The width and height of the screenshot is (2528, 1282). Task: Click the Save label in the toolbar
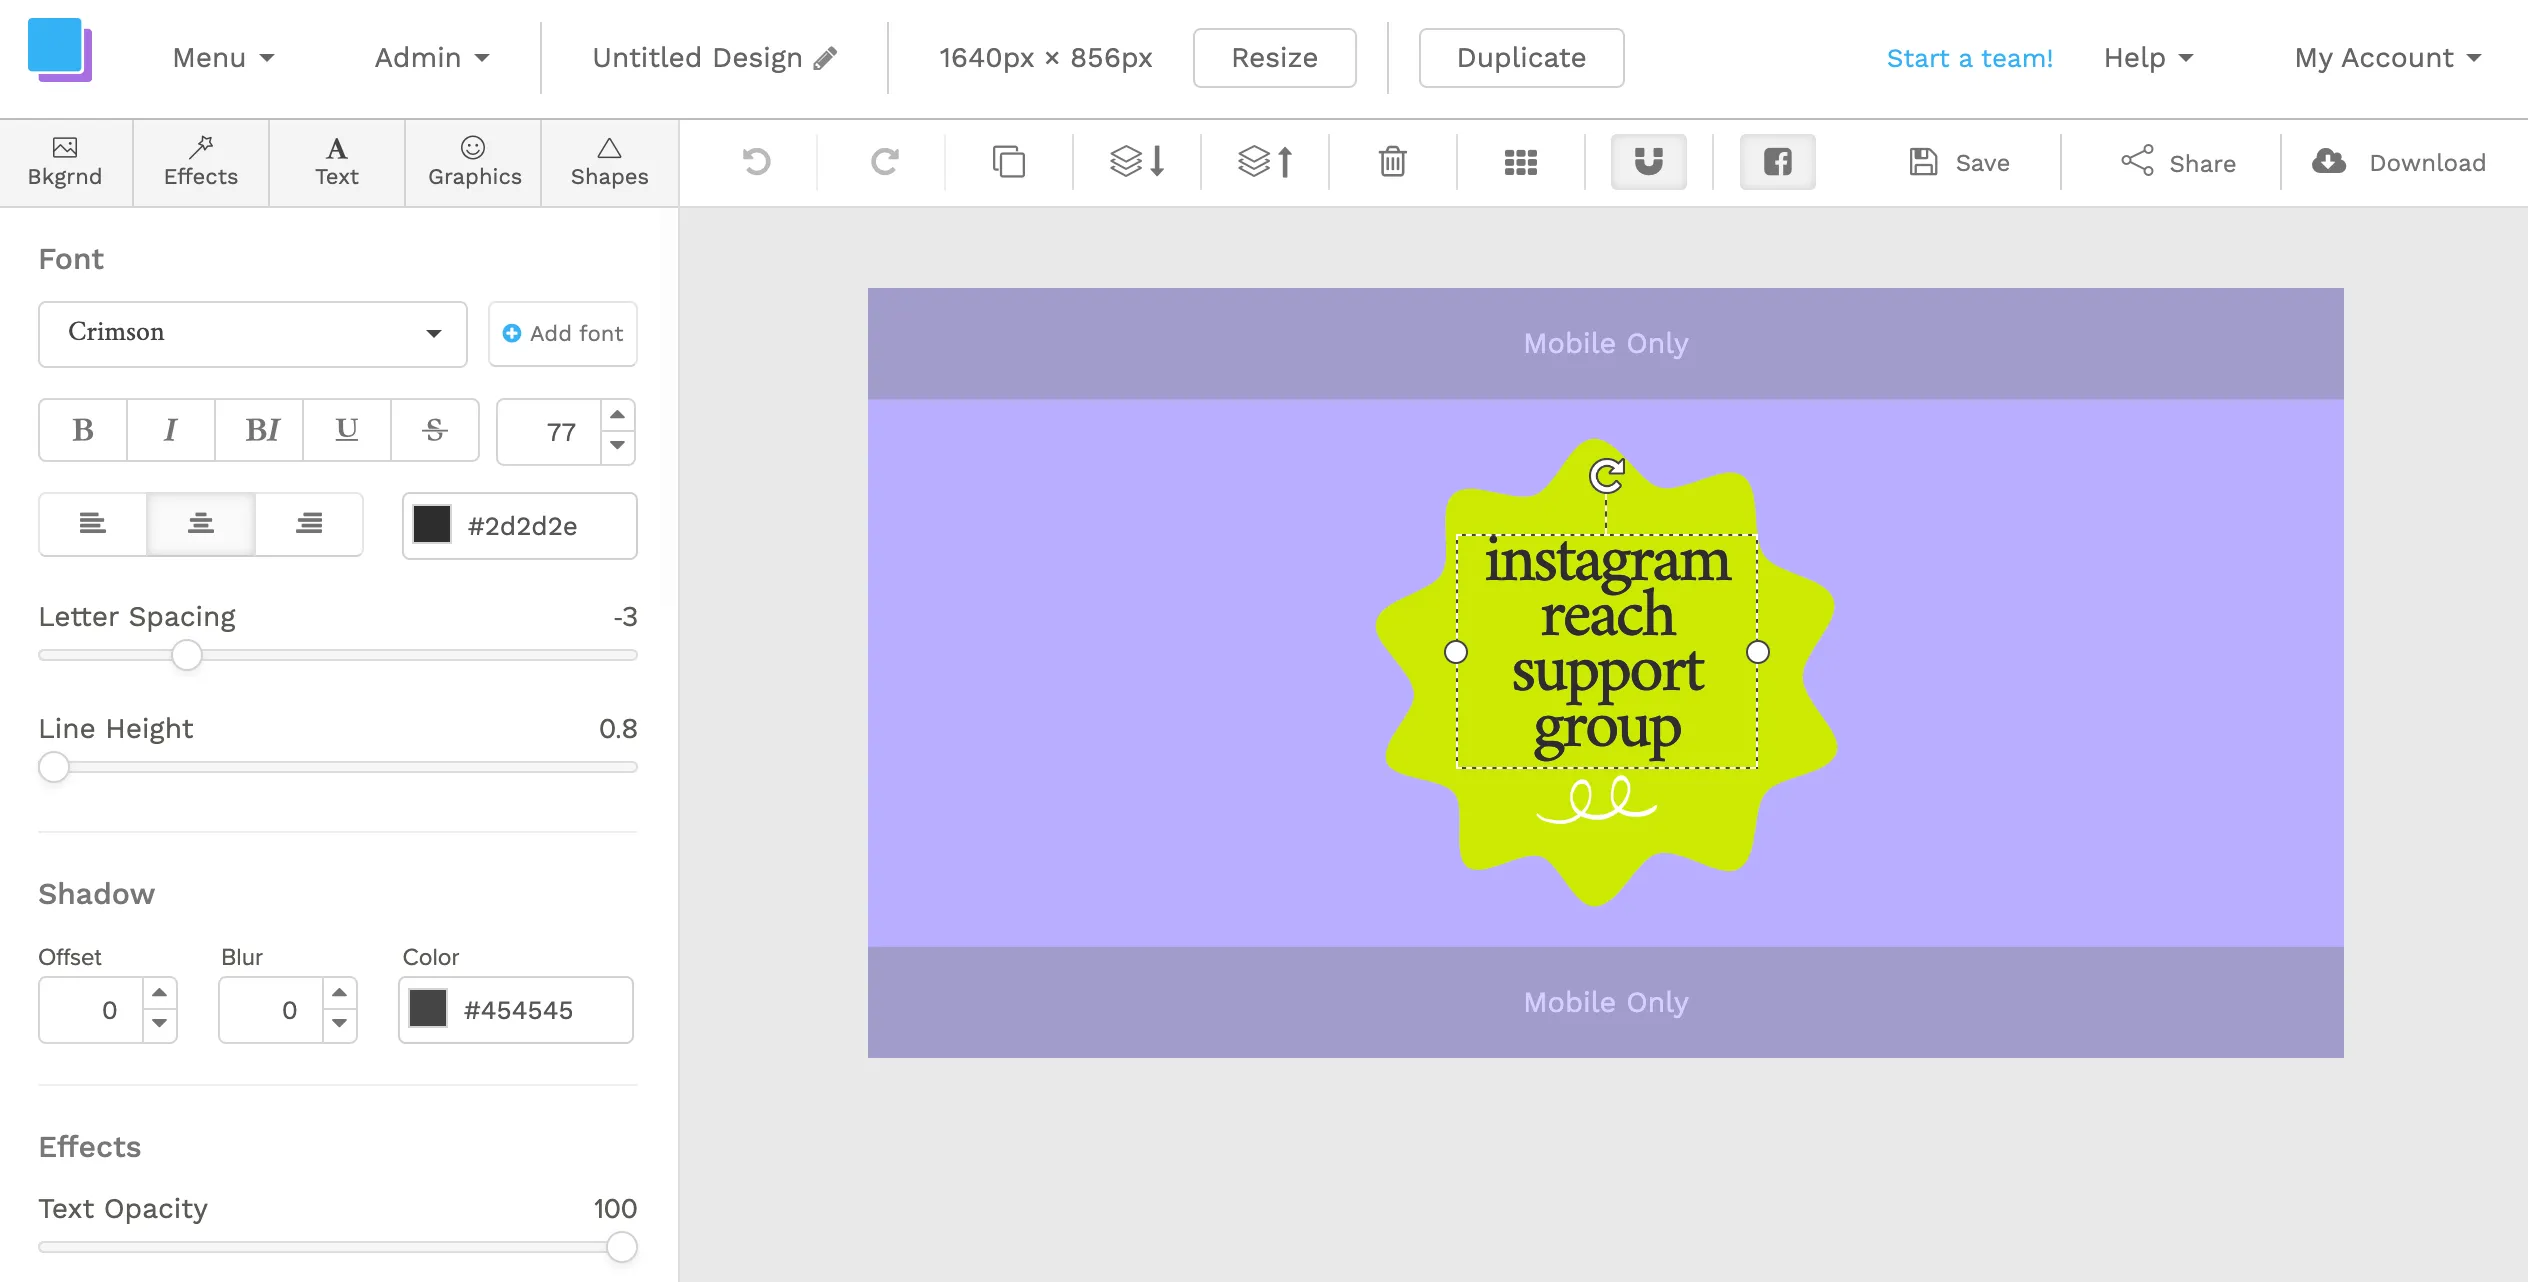coord(1982,163)
